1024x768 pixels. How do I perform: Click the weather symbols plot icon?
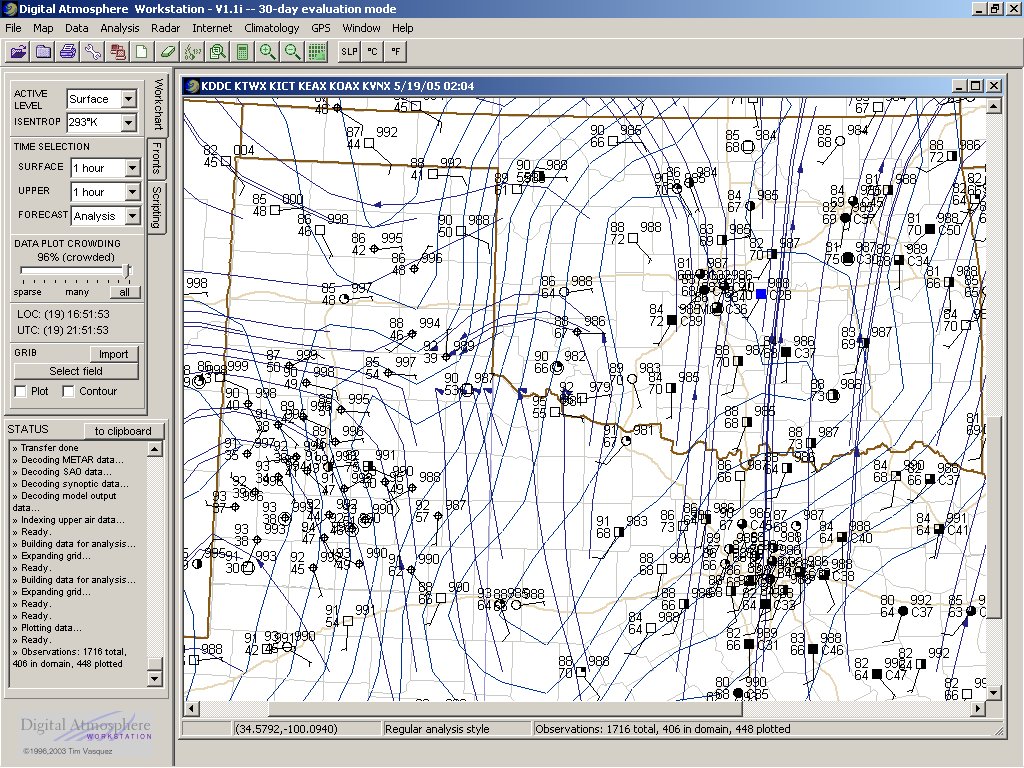pyautogui.click(x=193, y=52)
